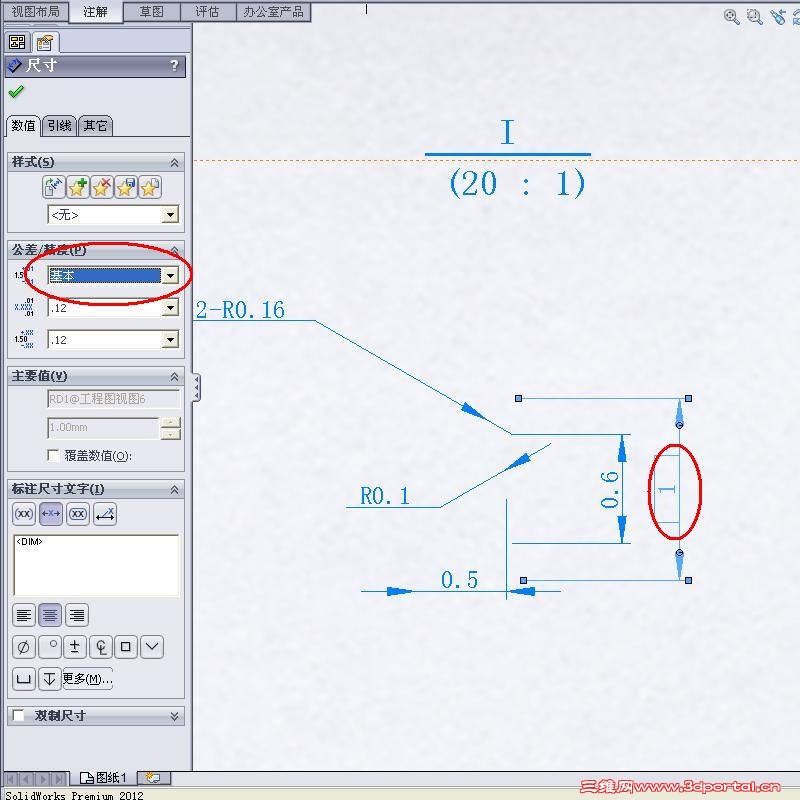Insert counterbore symbol
Screen dimensions: 800x800
(23, 679)
